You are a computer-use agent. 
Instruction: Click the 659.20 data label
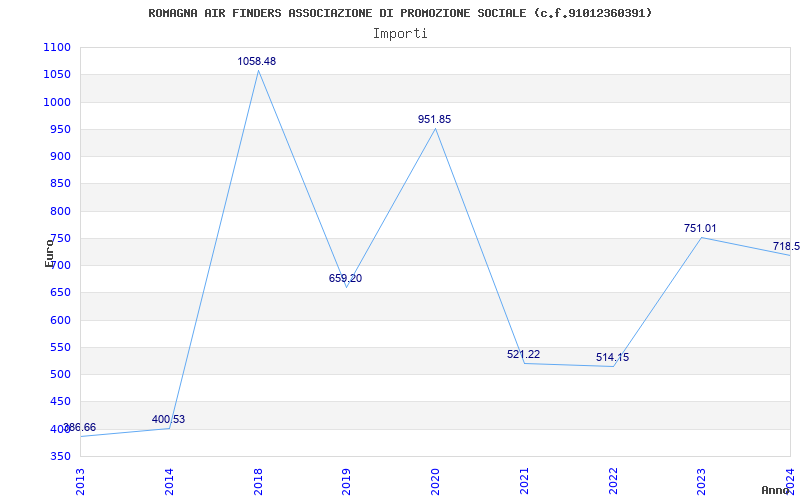pyautogui.click(x=345, y=279)
